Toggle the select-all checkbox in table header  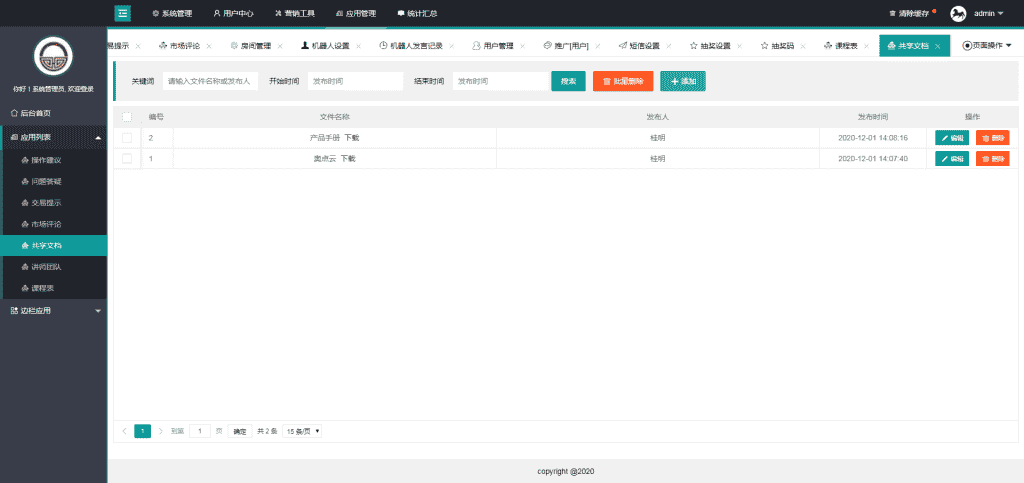(x=127, y=117)
